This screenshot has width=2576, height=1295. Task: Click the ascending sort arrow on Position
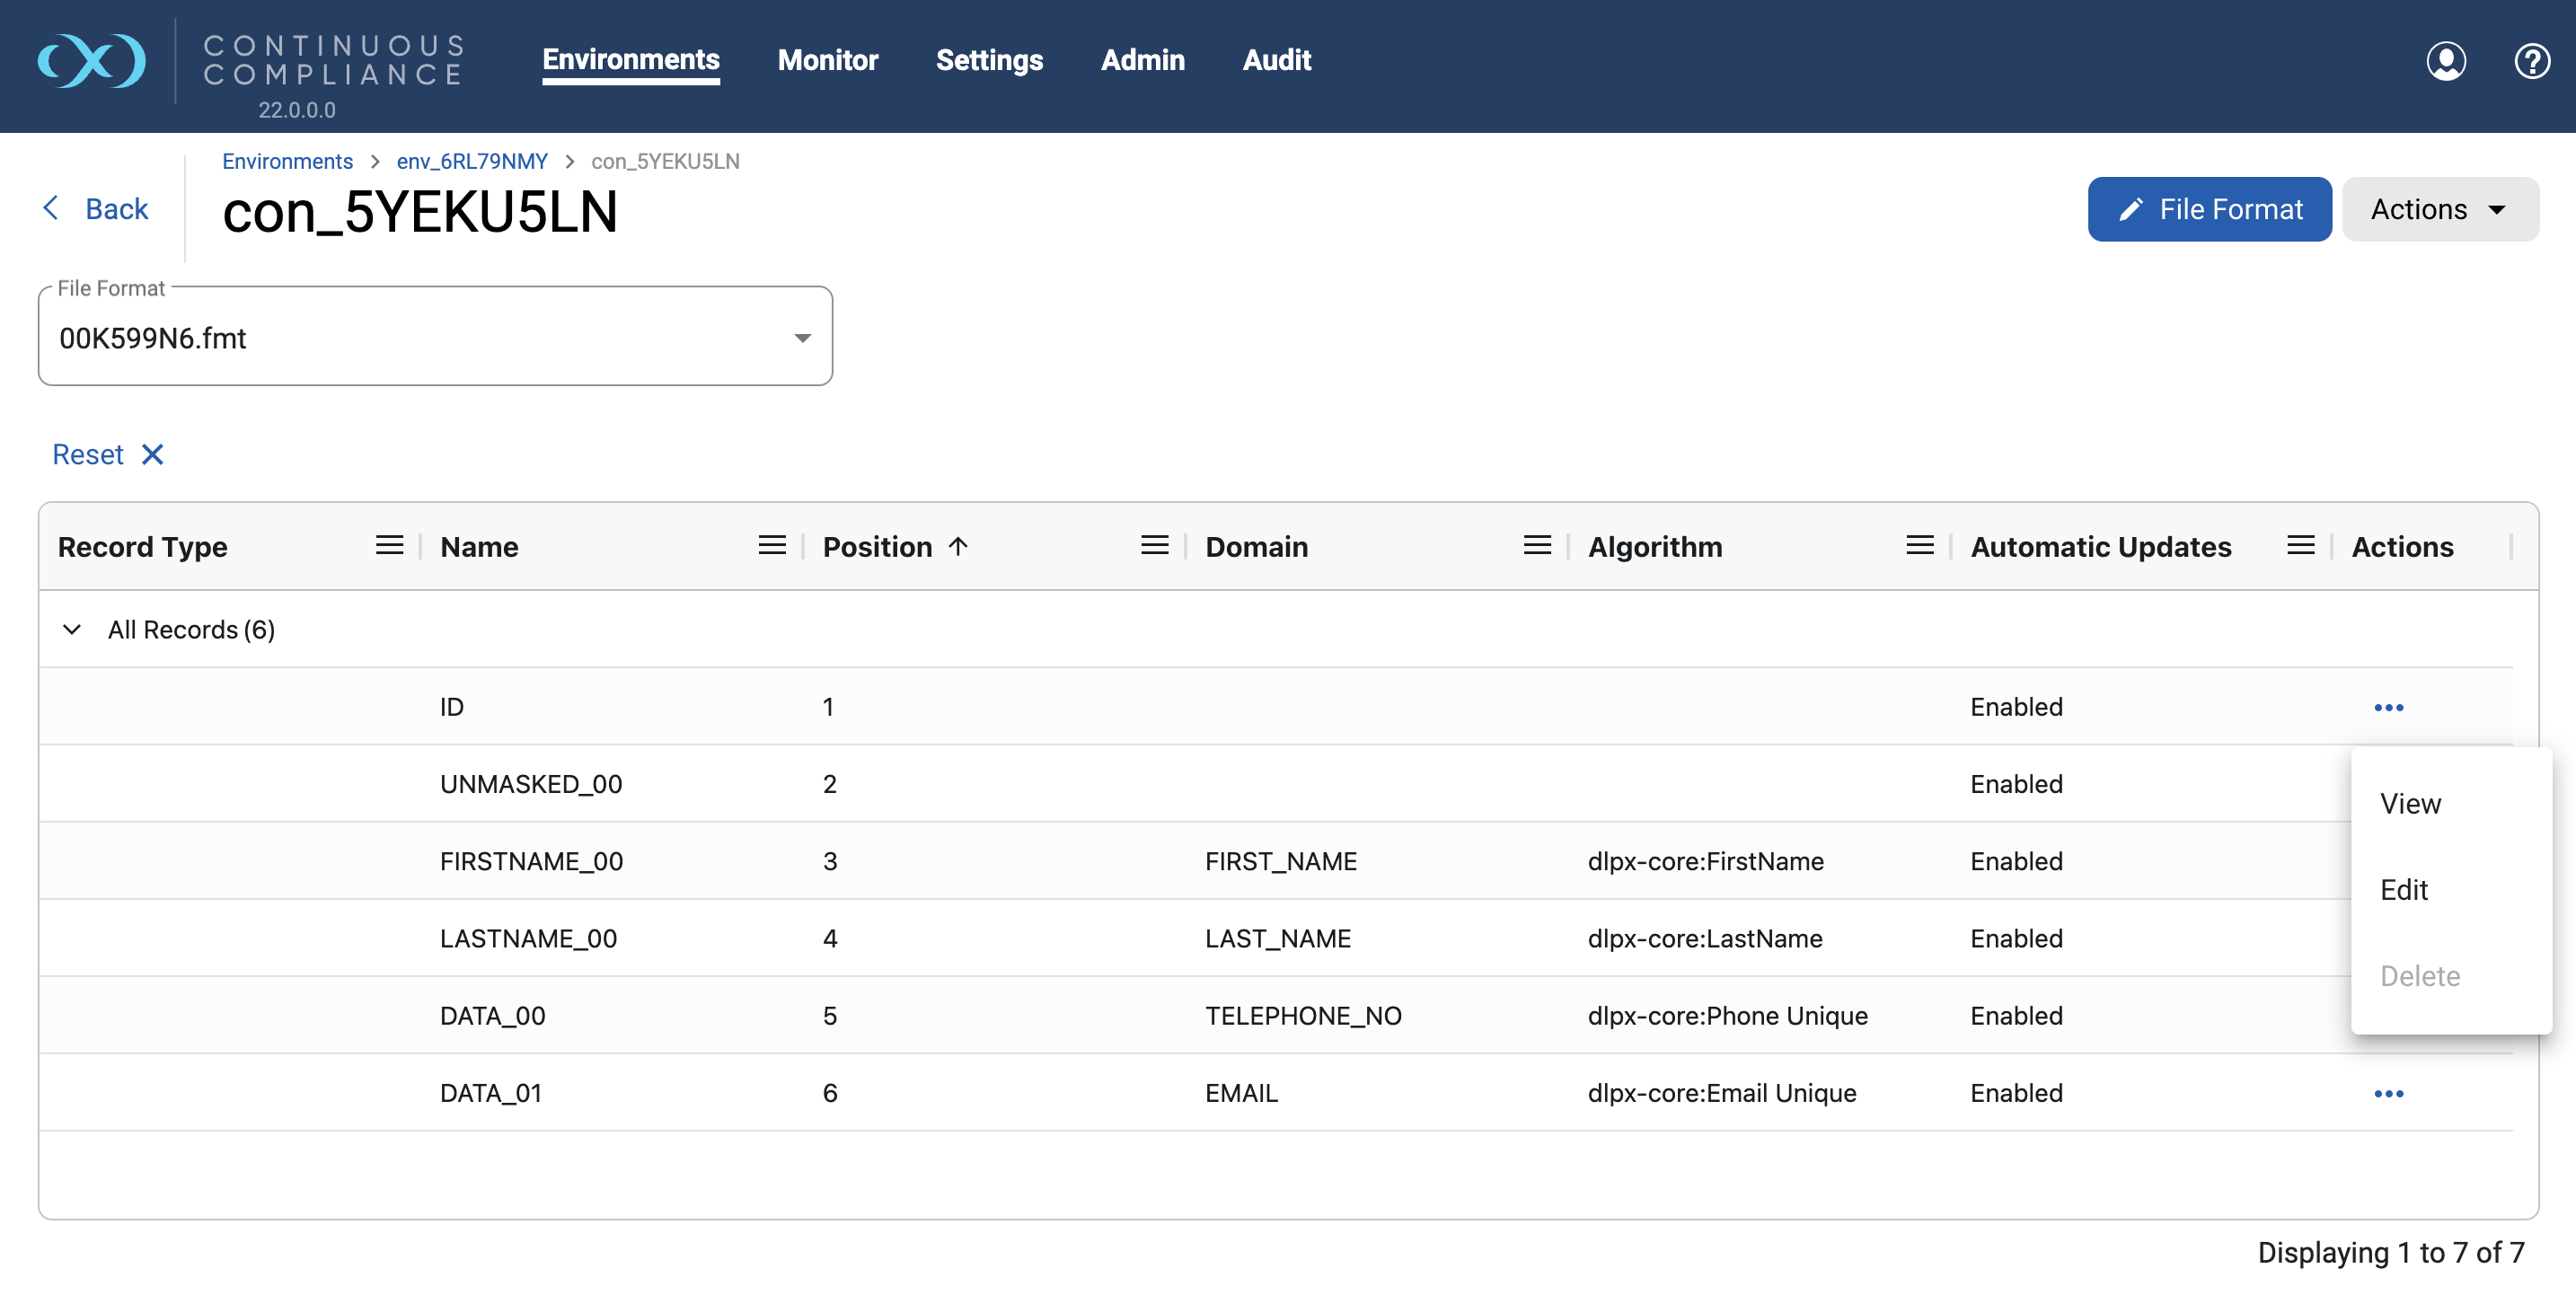pyautogui.click(x=958, y=546)
